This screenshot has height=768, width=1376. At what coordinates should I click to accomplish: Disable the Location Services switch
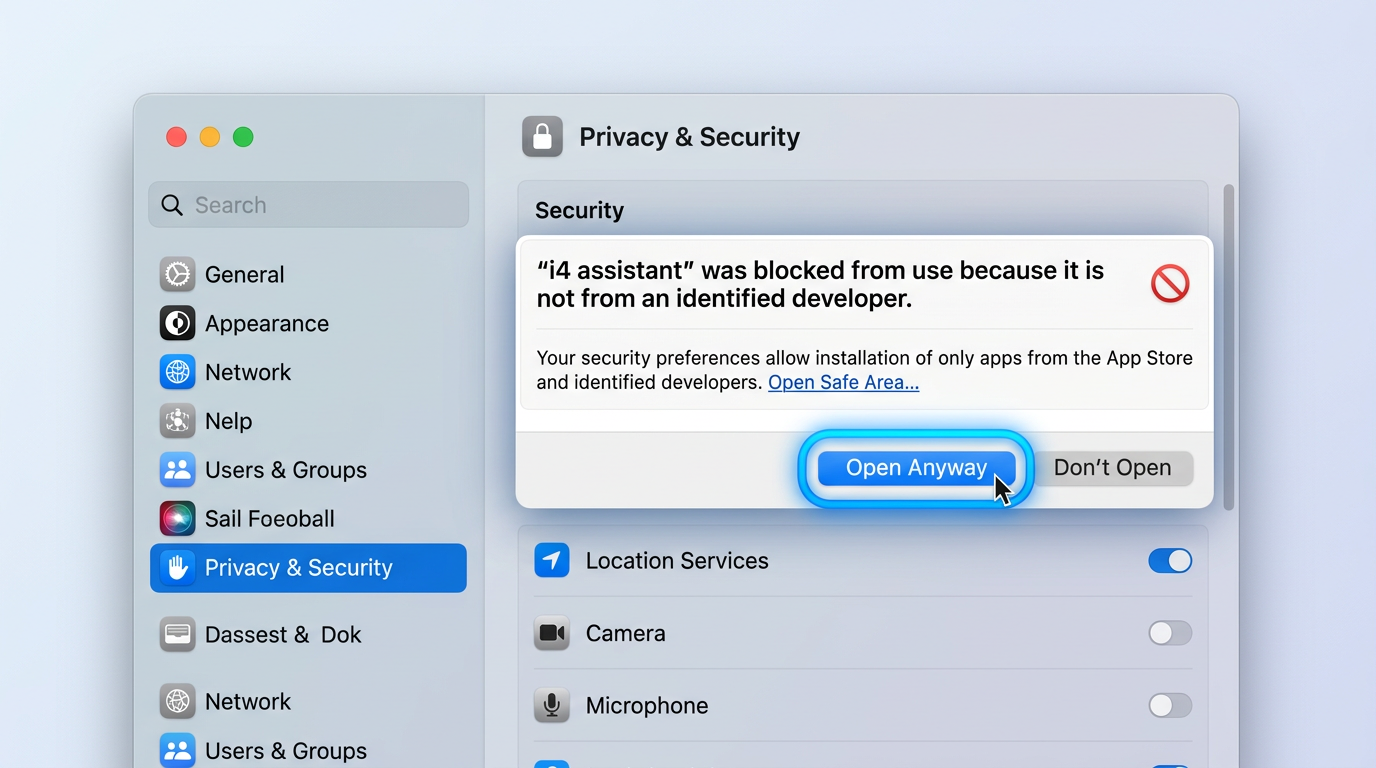pos(1169,561)
